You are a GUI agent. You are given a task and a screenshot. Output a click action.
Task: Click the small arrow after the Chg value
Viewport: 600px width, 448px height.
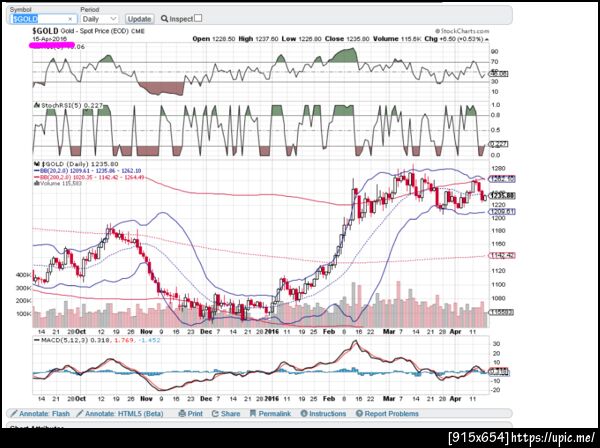pos(486,39)
